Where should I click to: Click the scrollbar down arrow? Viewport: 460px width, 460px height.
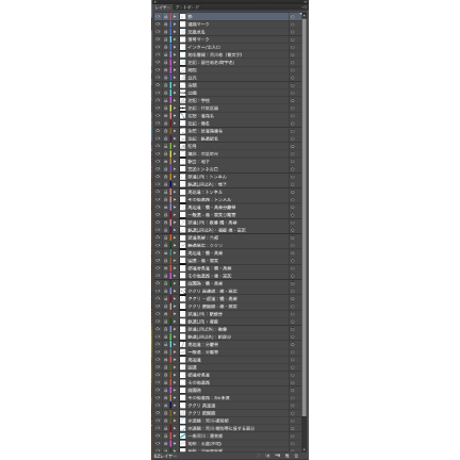pos(304,450)
